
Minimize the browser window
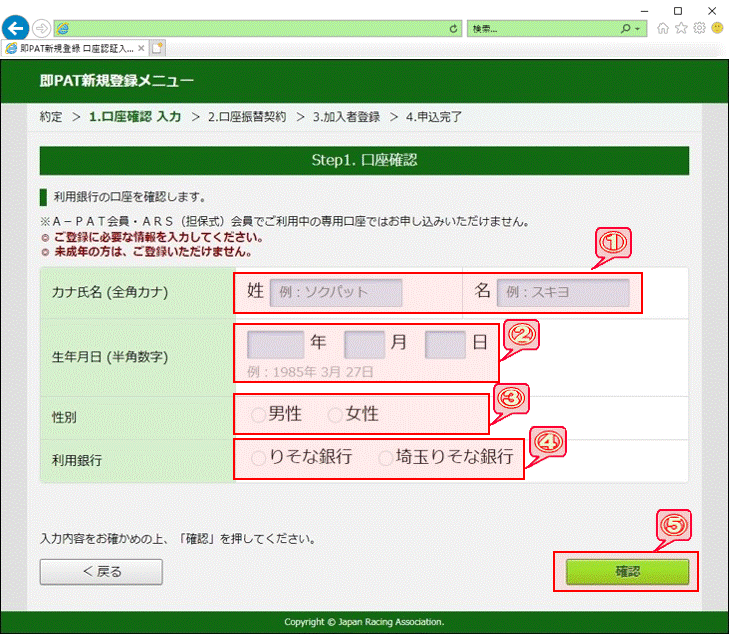coord(644,11)
